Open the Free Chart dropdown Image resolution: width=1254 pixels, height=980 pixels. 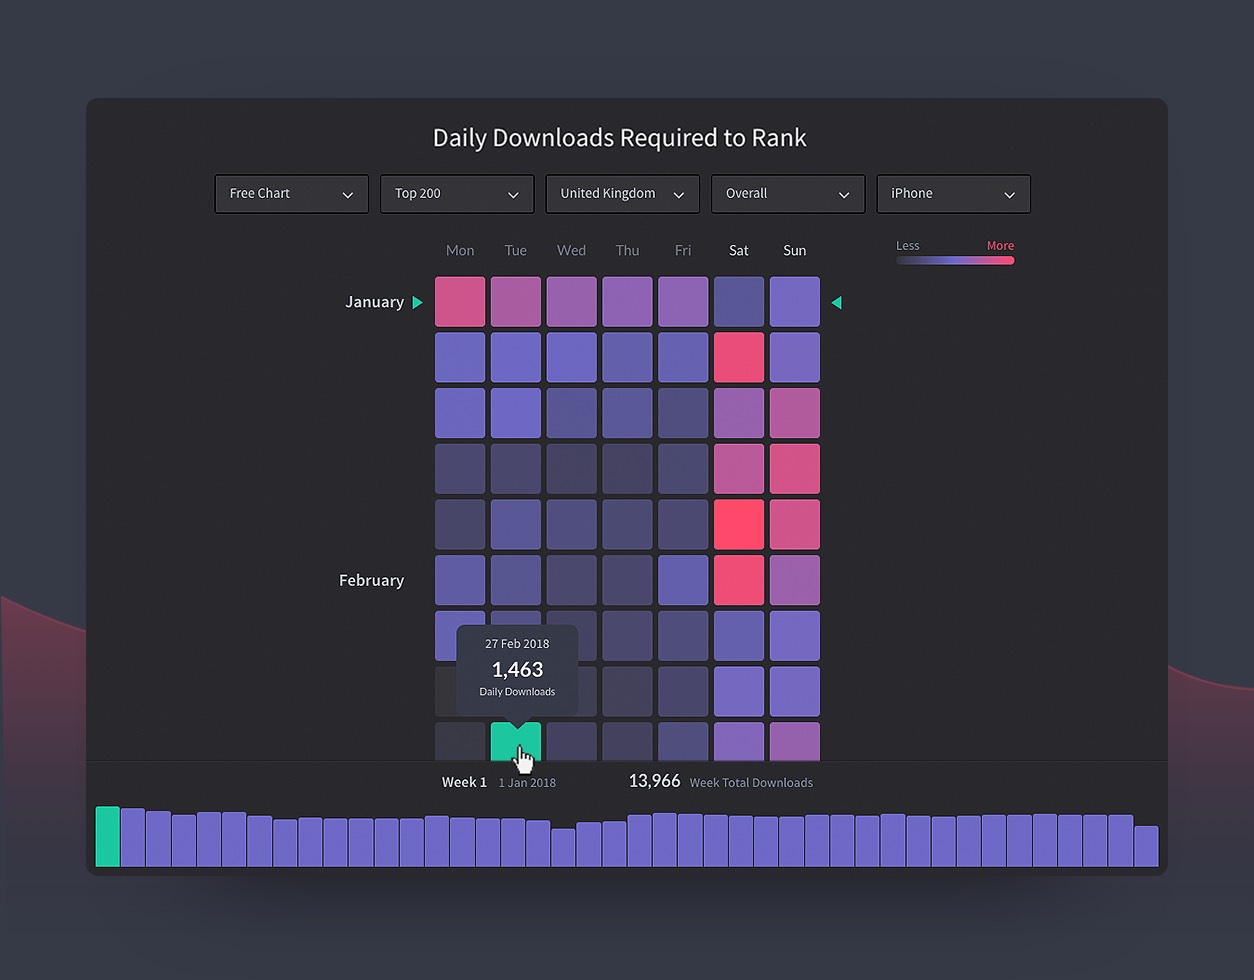point(291,193)
